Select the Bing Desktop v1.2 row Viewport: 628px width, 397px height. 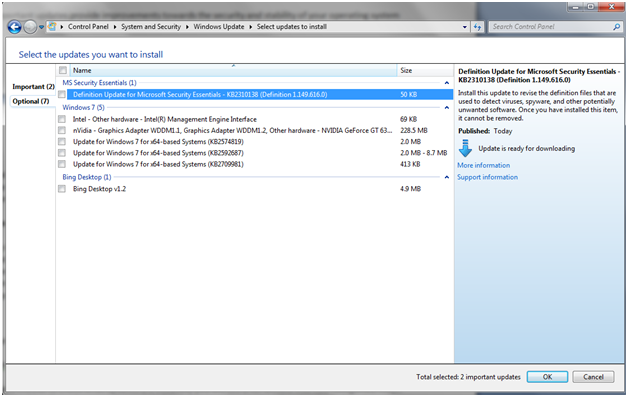[x=260, y=189]
